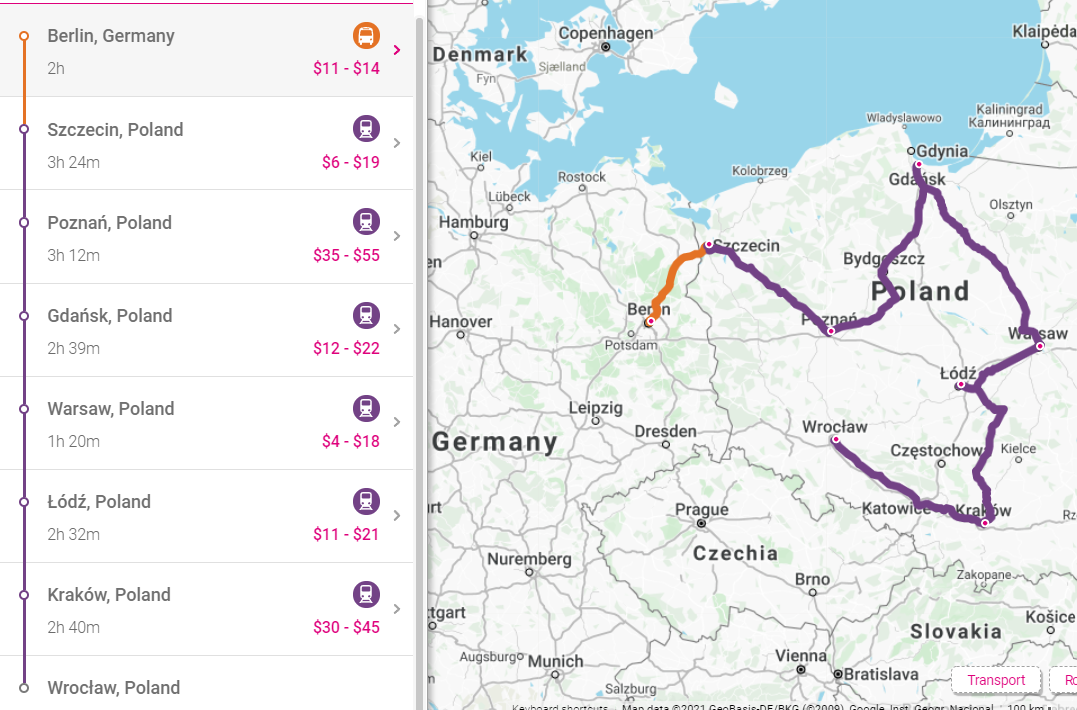1077x710 pixels.
Task: Click the Szczecin pin on the map
Action: (x=709, y=244)
